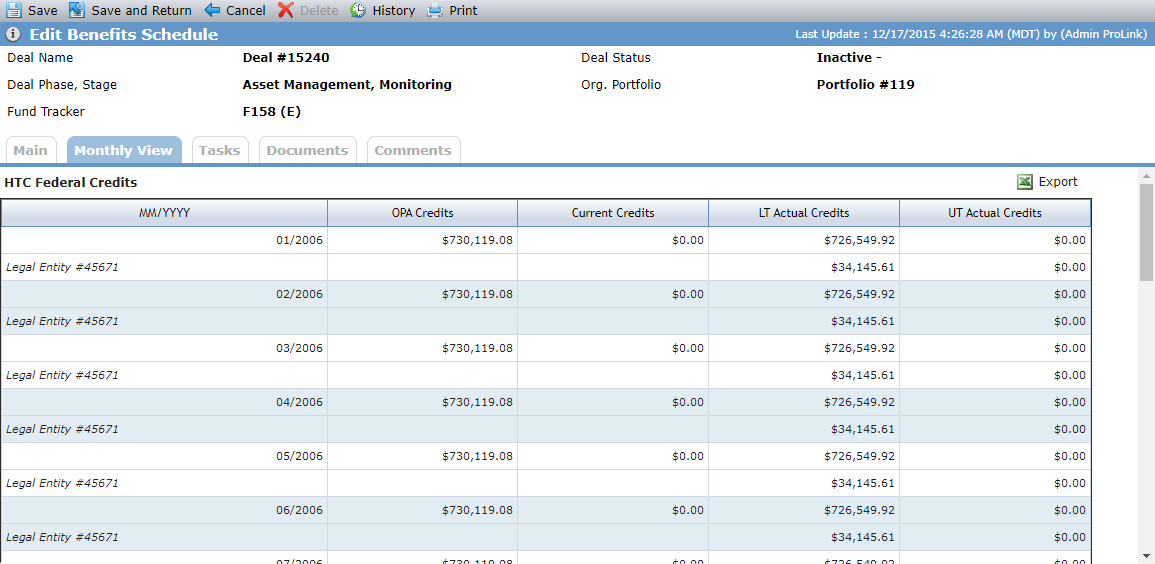This screenshot has width=1155, height=564.
Task: Click the Excel Export icon
Action: [1025, 182]
